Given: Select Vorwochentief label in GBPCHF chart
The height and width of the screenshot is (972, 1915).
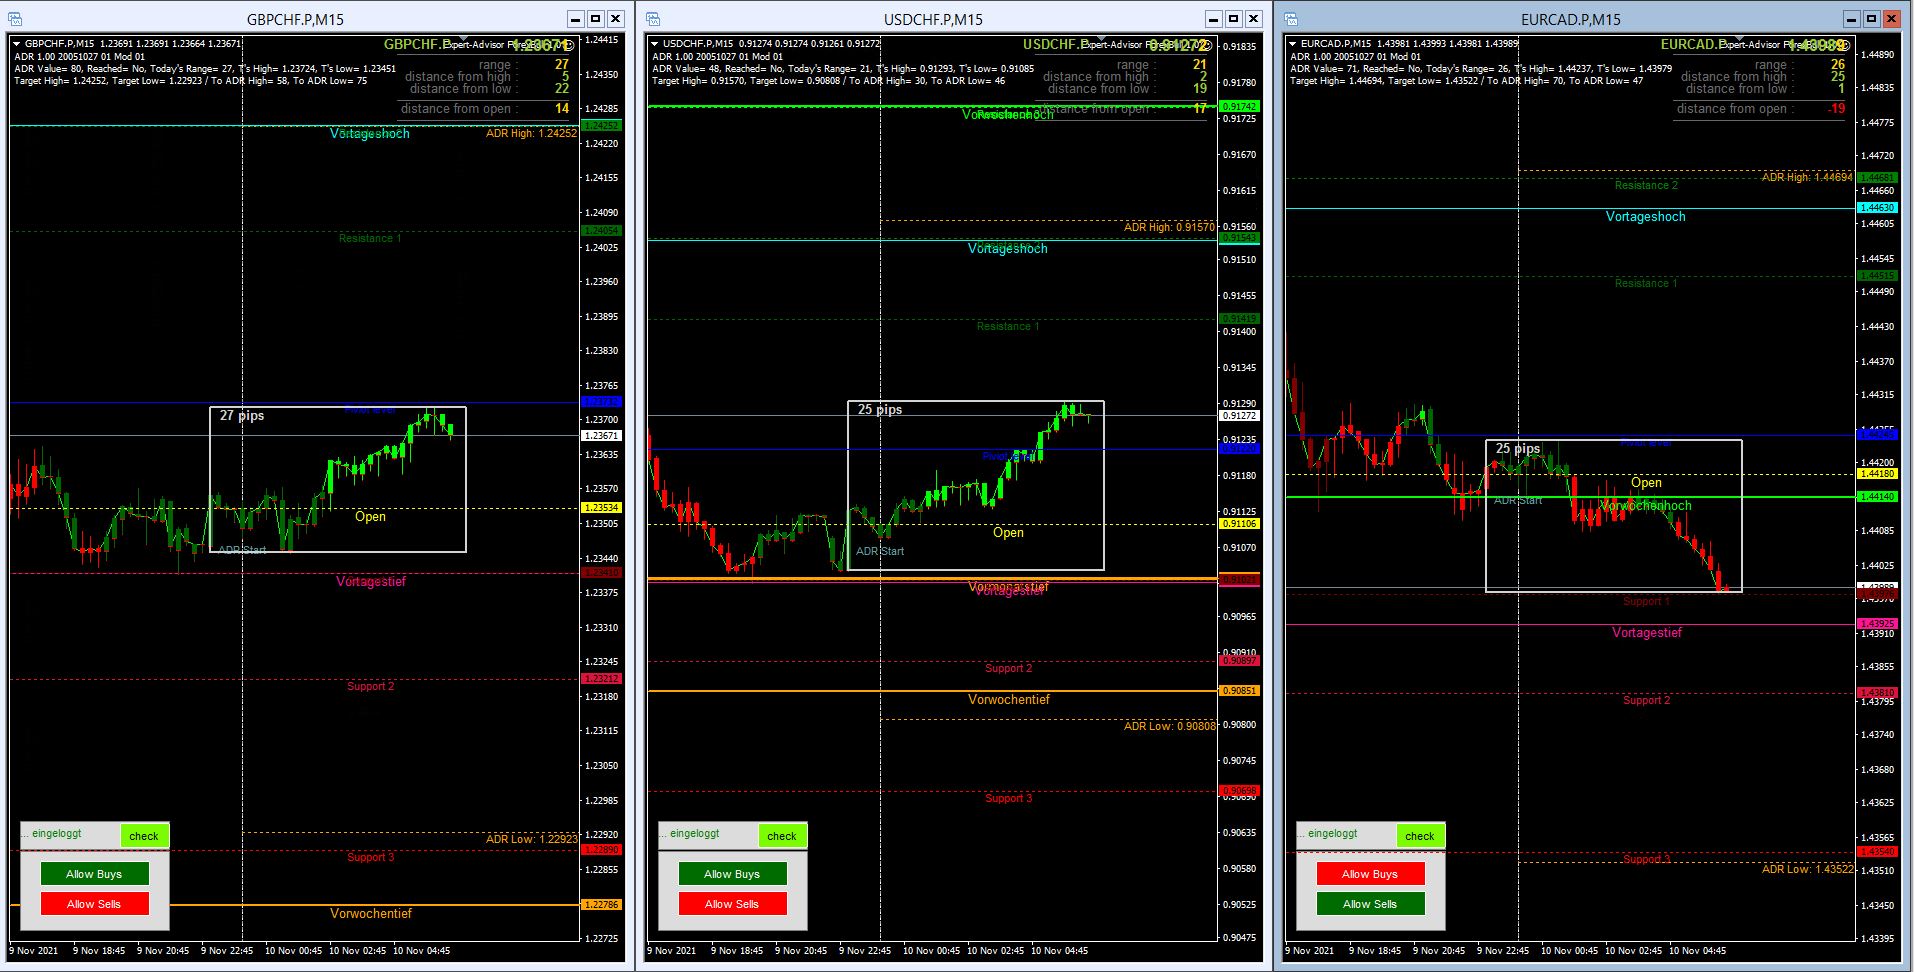Looking at the screenshot, I should 371,914.
